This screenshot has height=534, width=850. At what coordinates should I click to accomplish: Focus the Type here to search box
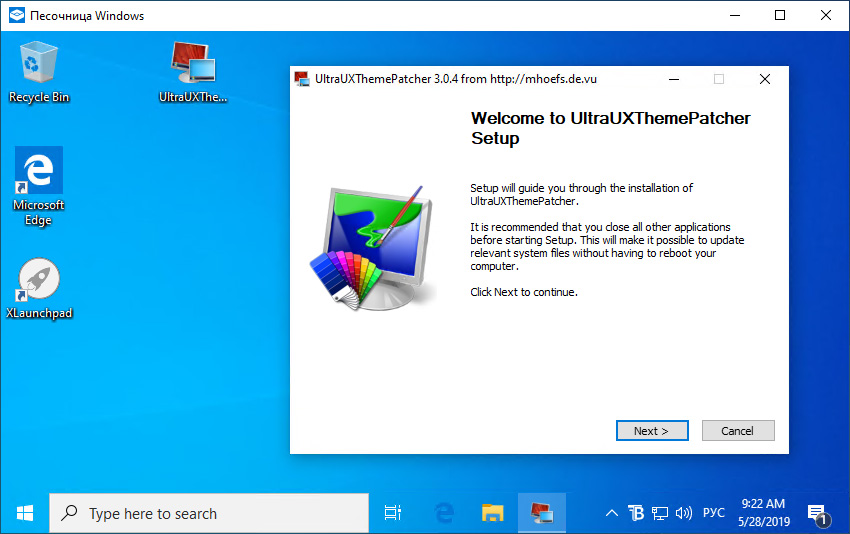pos(209,513)
